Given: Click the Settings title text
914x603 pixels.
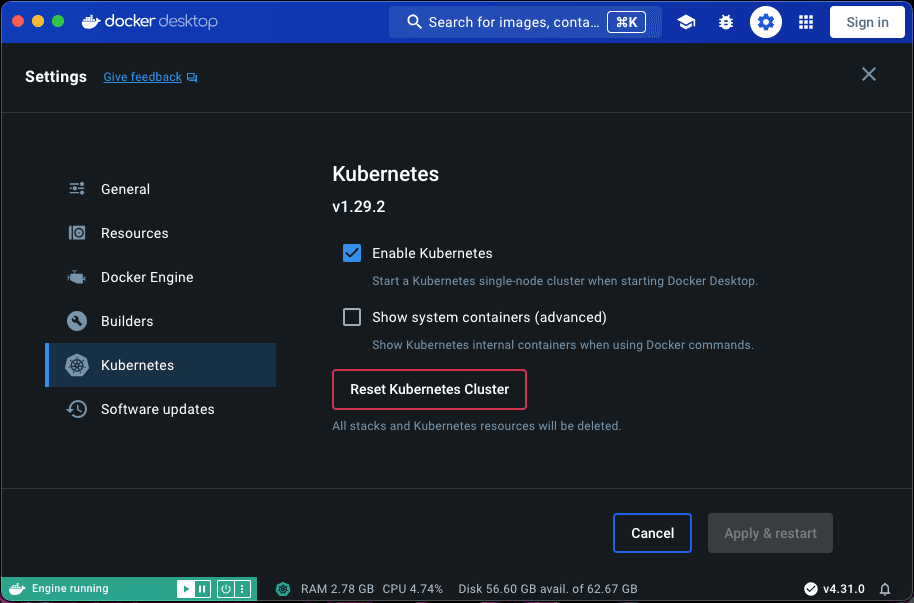Looking at the screenshot, I should pyautogui.click(x=56, y=77).
